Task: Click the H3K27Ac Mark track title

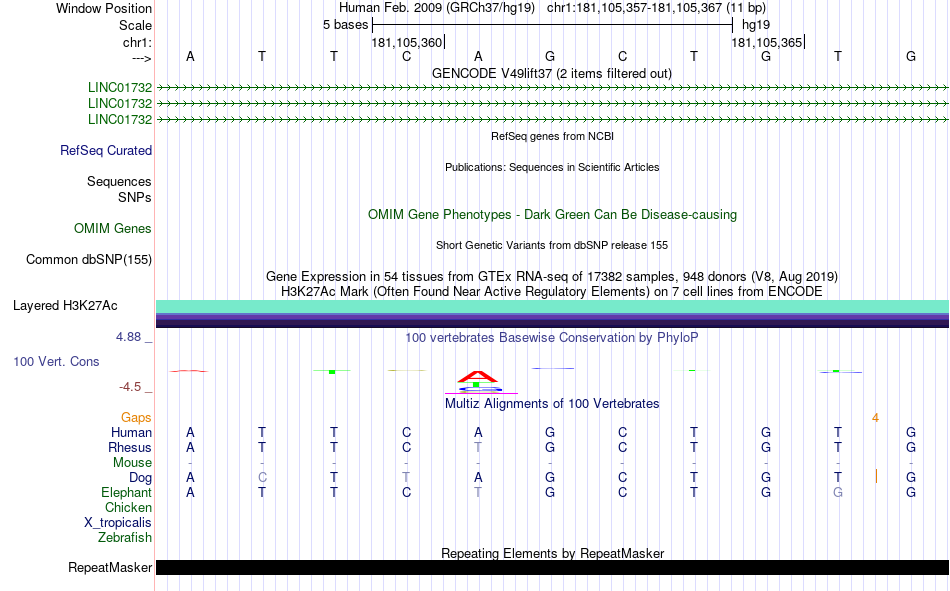Action: point(552,292)
